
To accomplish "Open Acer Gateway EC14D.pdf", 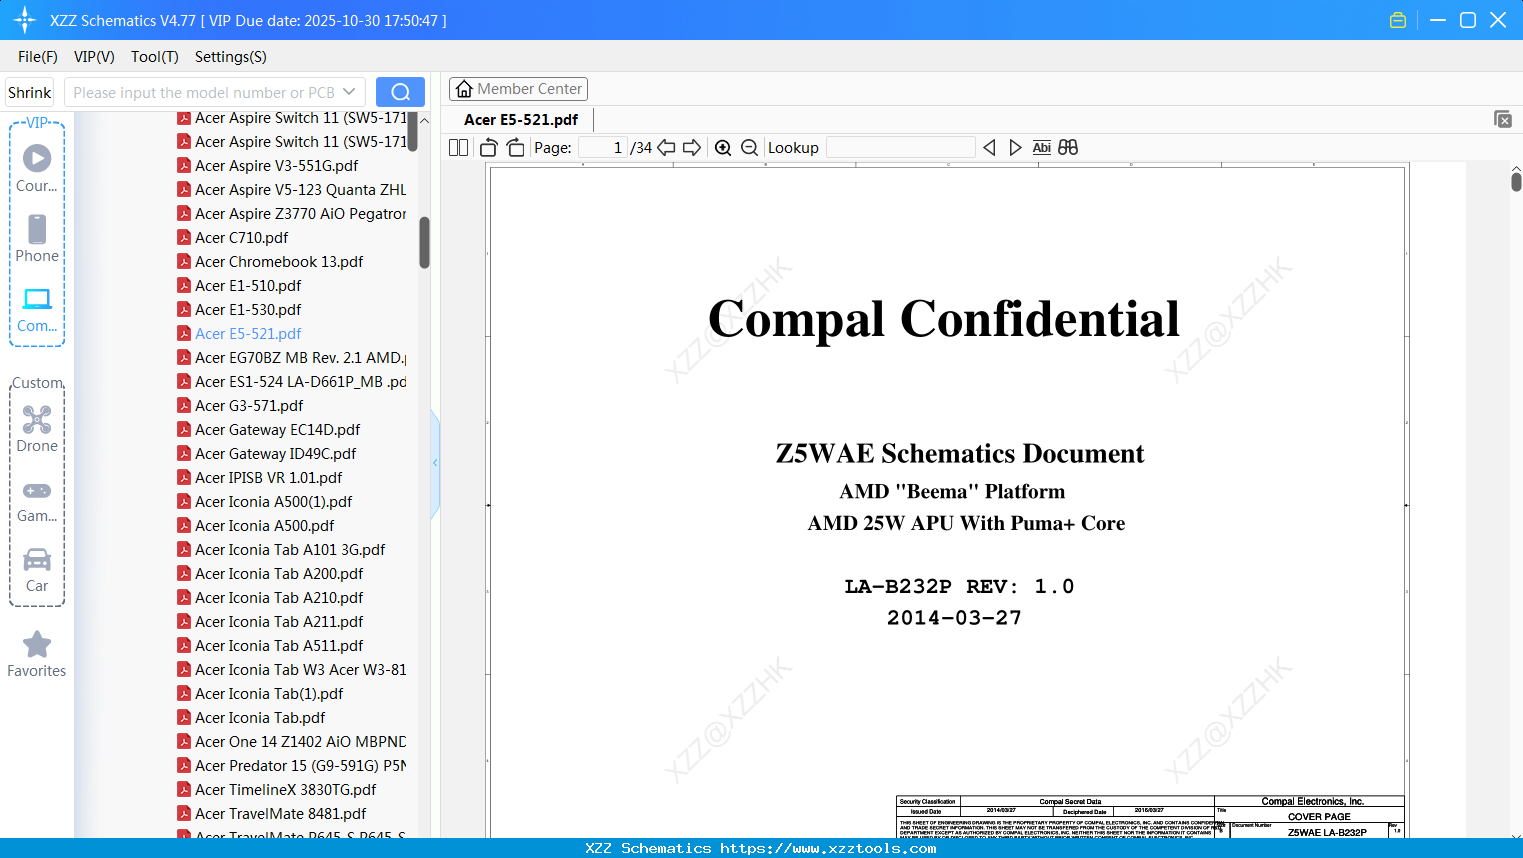I will pos(269,430).
